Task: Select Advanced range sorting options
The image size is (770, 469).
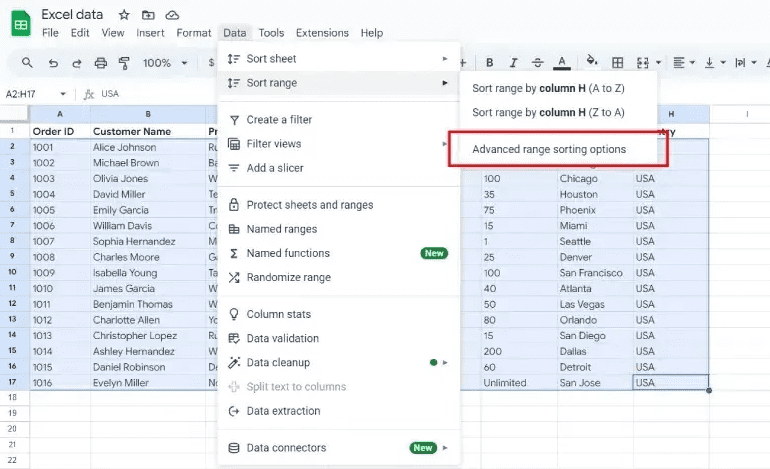Action: [x=549, y=150]
